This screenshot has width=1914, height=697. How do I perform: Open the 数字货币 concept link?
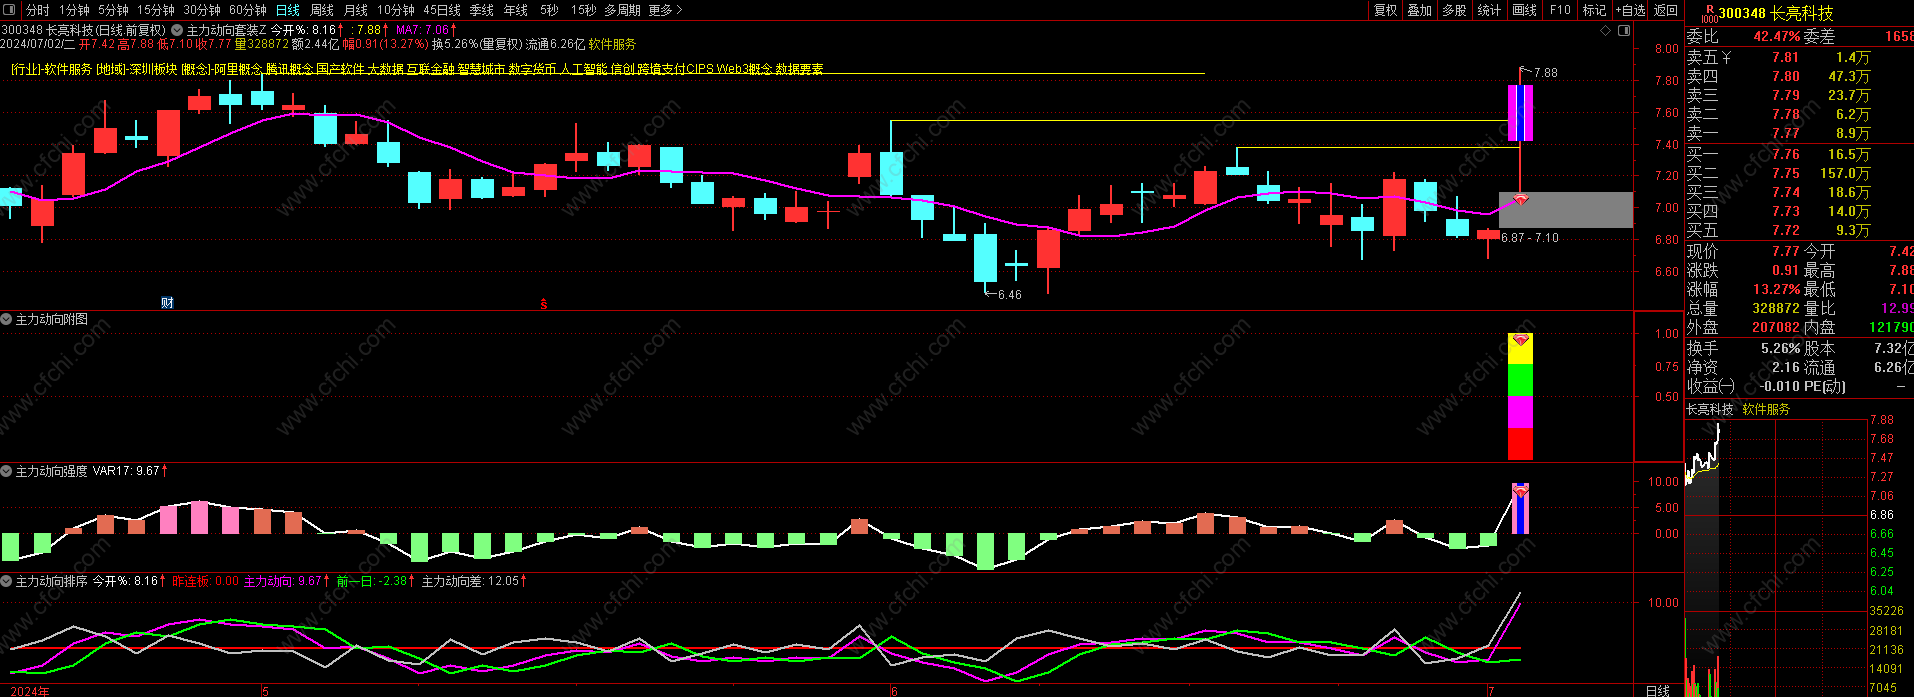click(533, 69)
